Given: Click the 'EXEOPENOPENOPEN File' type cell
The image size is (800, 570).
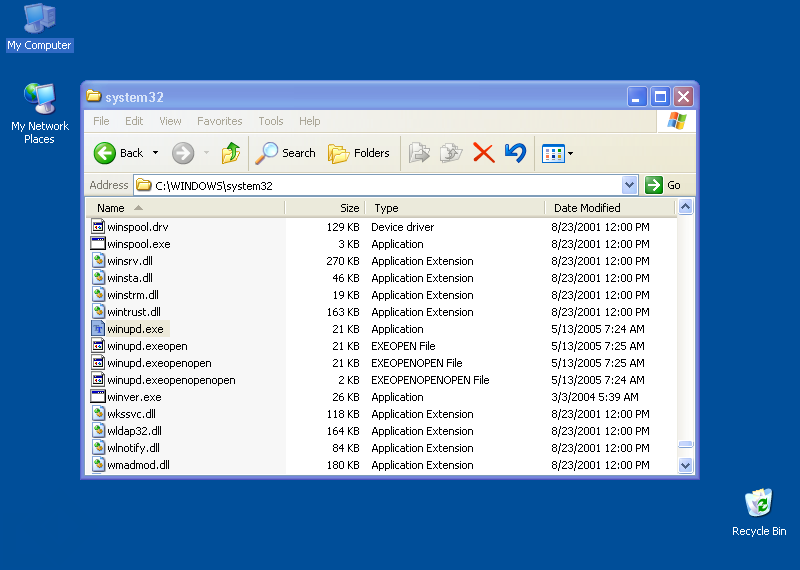Looking at the screenshot, I should click(x=430, y=380).
